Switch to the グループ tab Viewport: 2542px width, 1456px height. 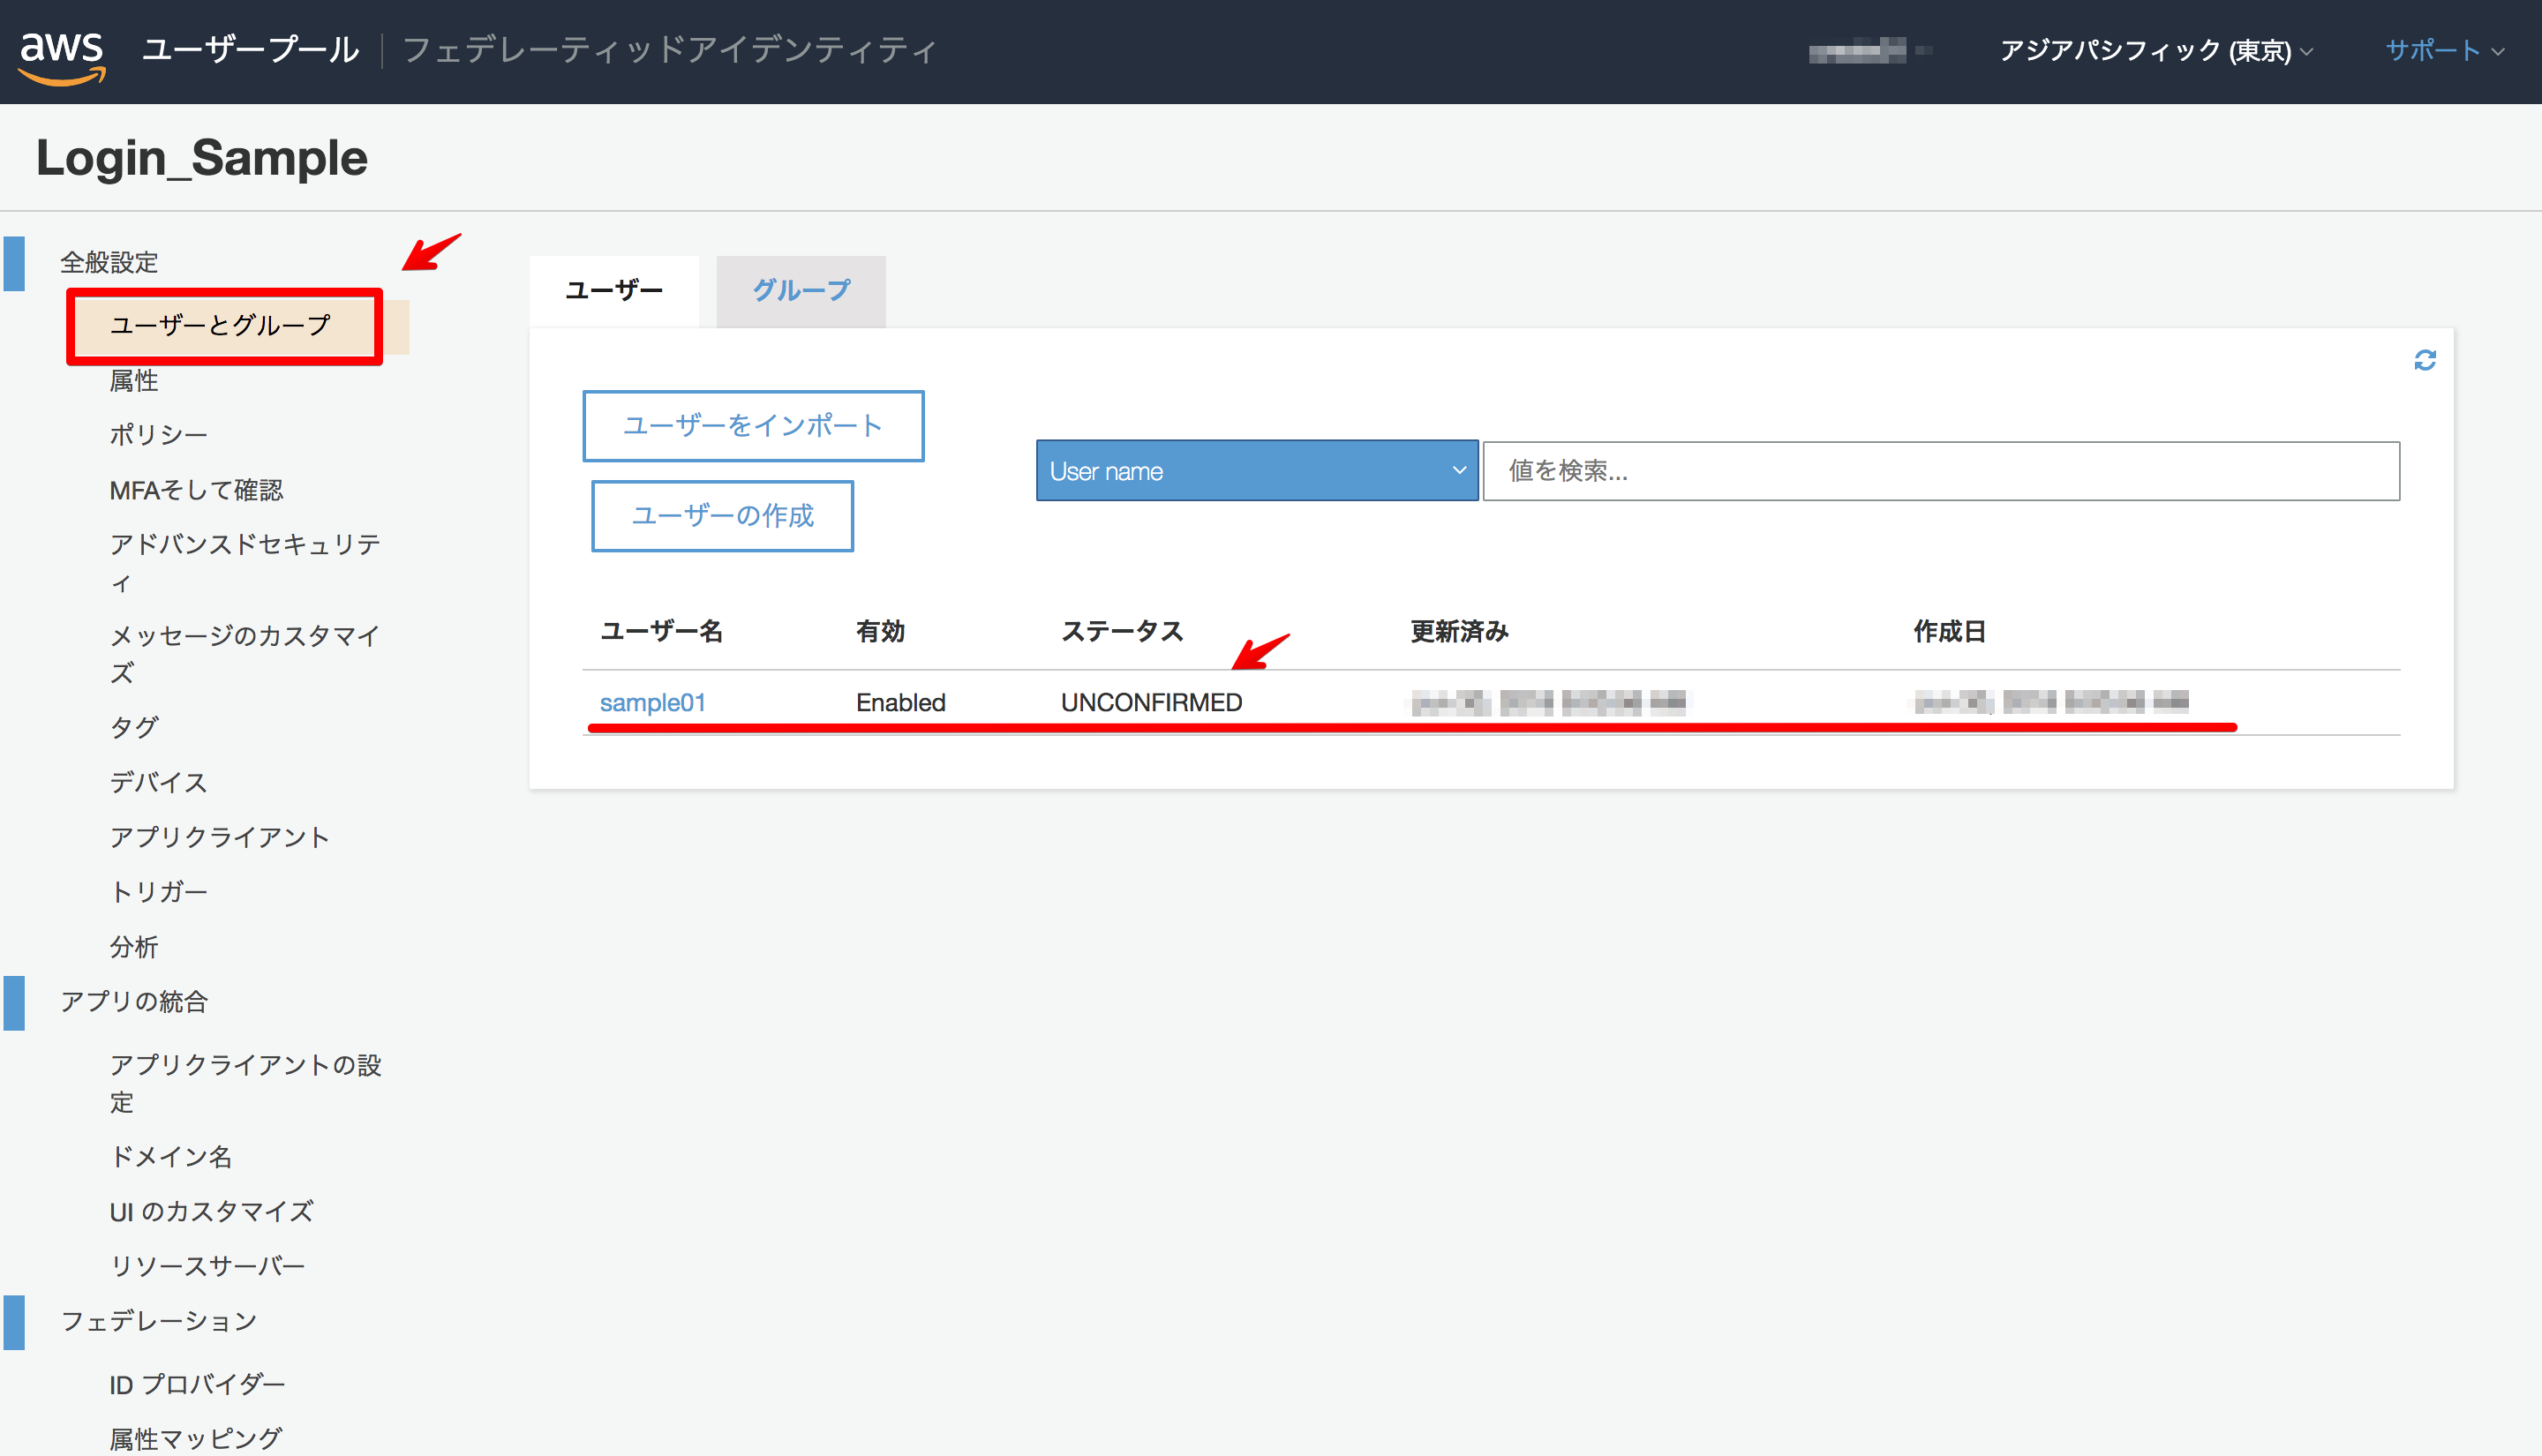coord(801,291)
